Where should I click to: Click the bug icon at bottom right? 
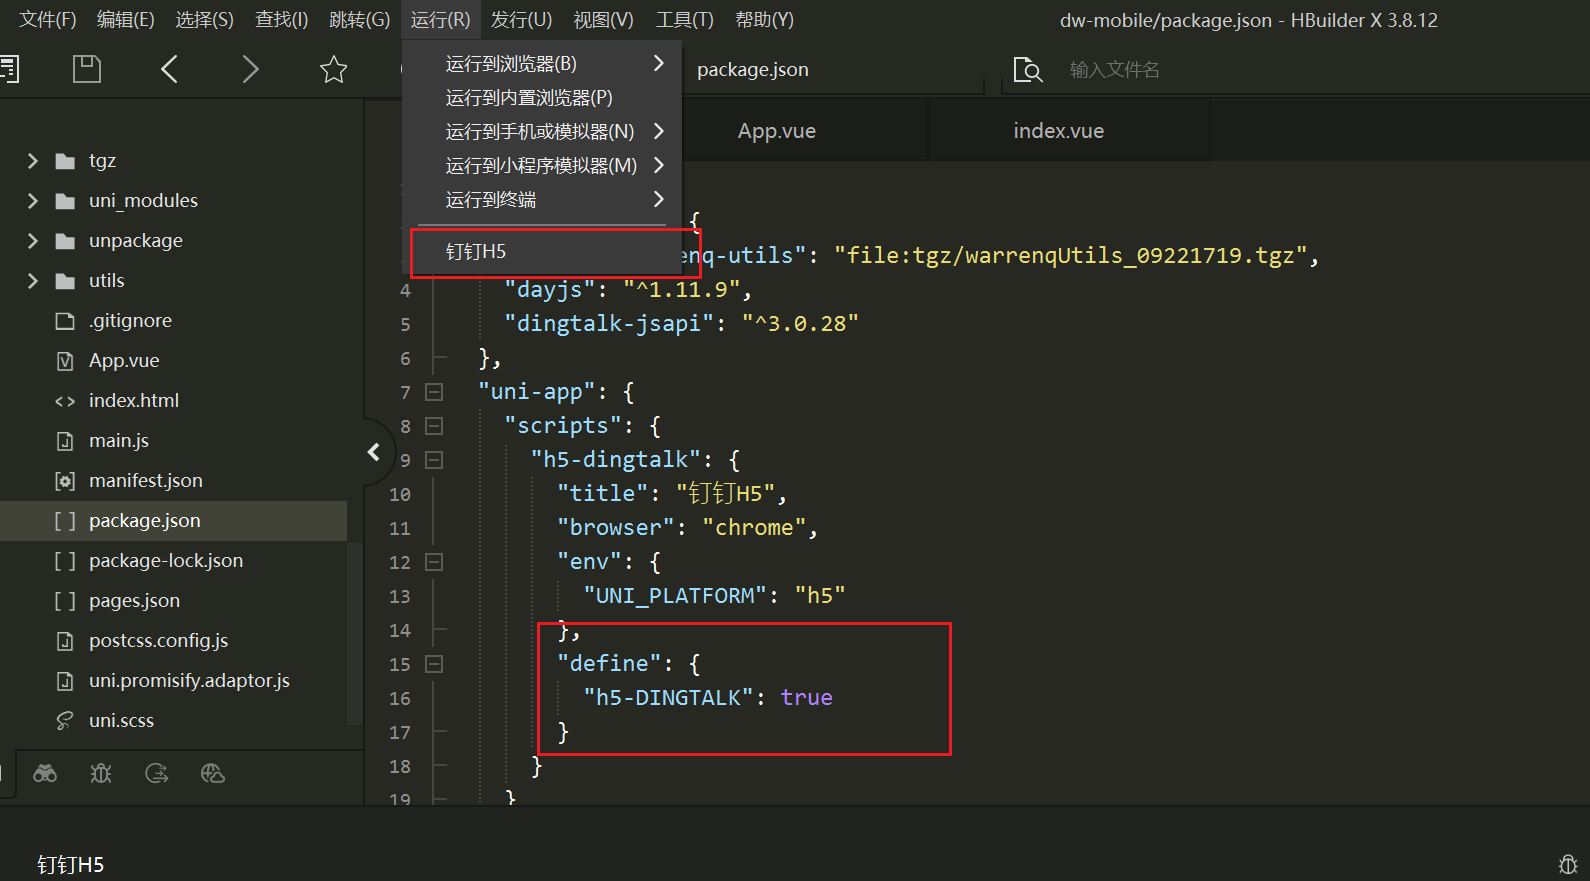pos(1568,864)
